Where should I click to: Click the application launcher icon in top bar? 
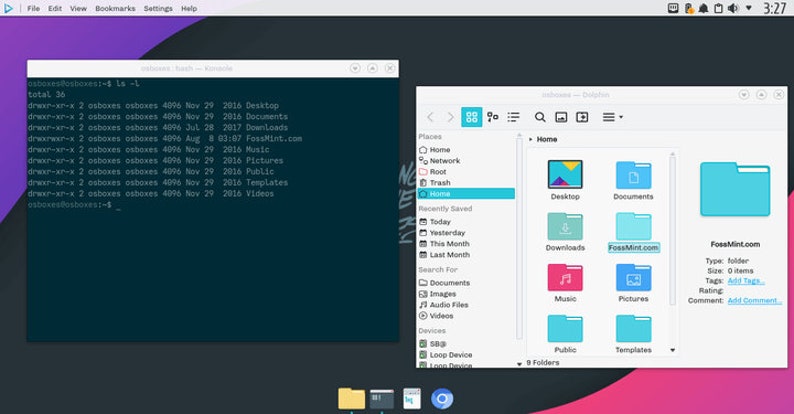9,8
